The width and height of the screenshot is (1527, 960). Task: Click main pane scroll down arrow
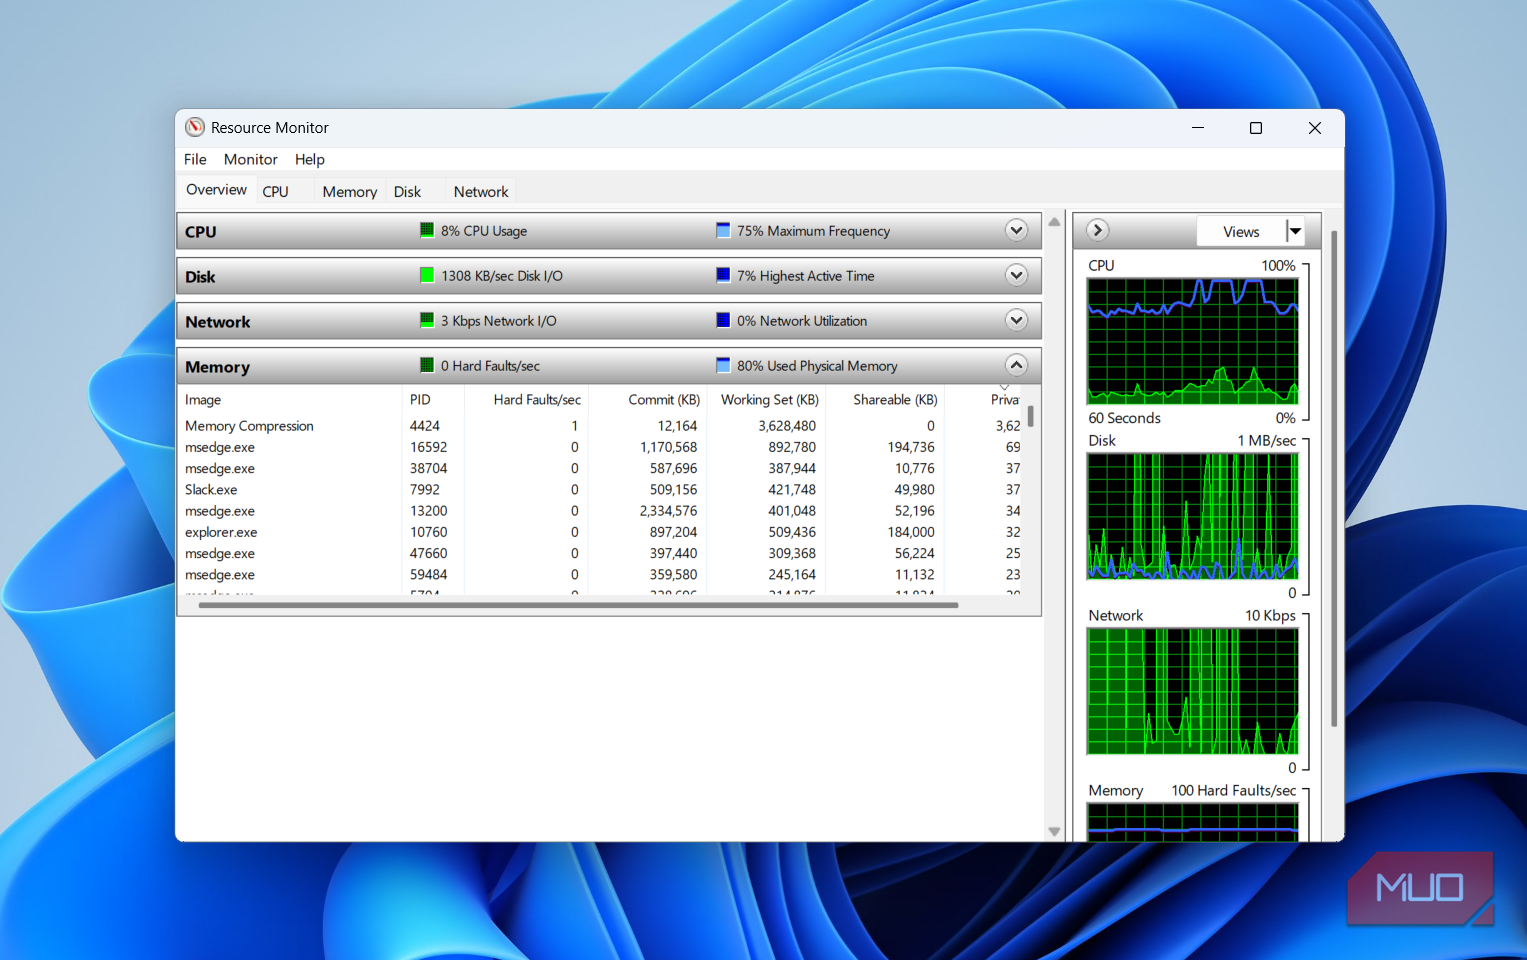point(1054,831)
